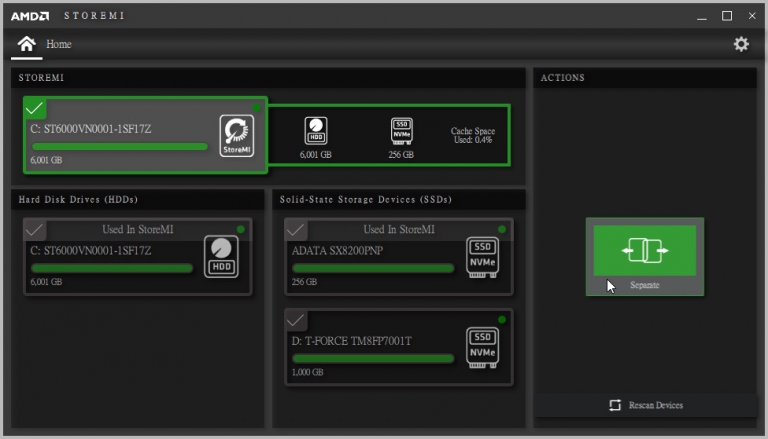Click the T-FORCE TM8FP7001T usage bar
Screen dimensions: 768x439
coord(373,359)
